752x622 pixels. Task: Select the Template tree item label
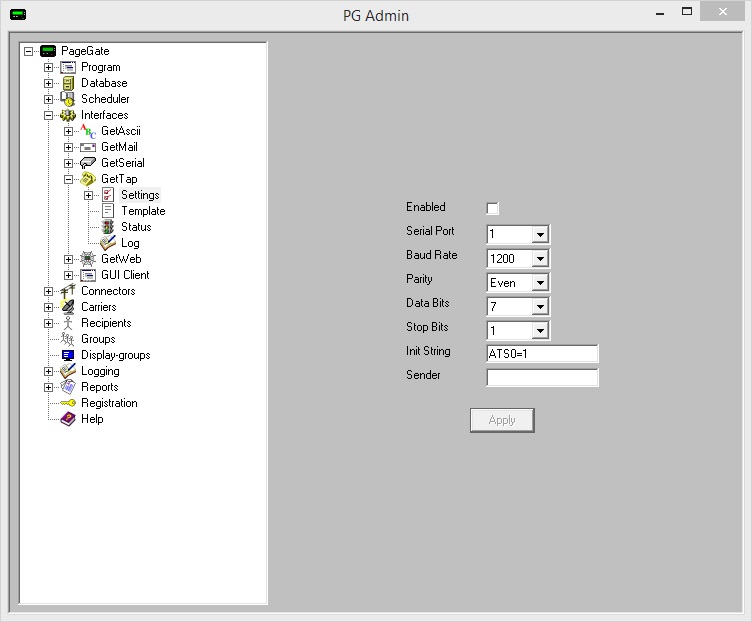click(143, 211)
